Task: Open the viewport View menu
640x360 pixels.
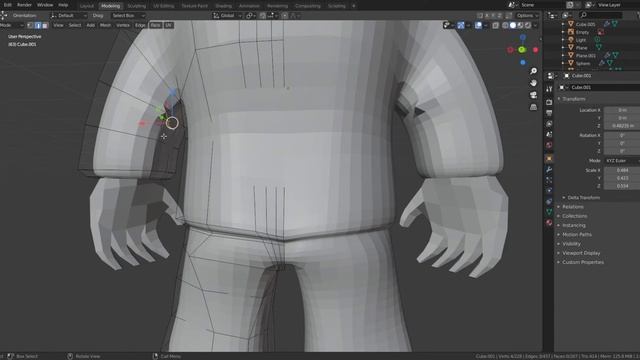Action: click(x=58, y=25)
